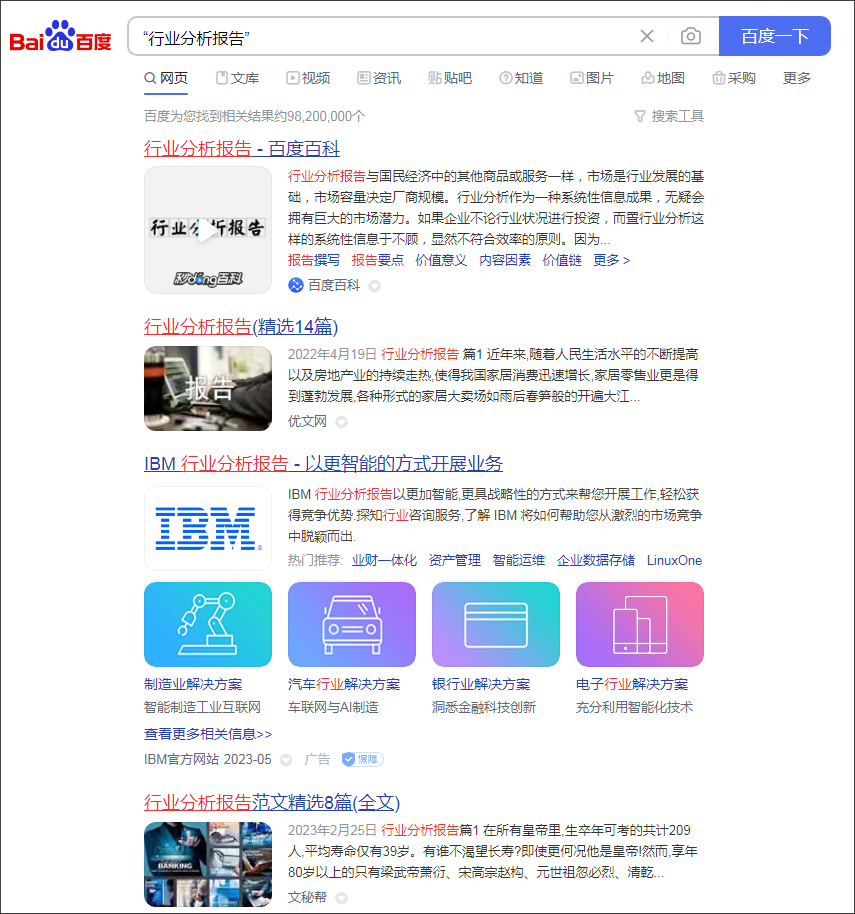This screenshot has height=914, width=855.
Task: Expand the dropdown arrow beside 文秘帮
Action: (342, 898)
